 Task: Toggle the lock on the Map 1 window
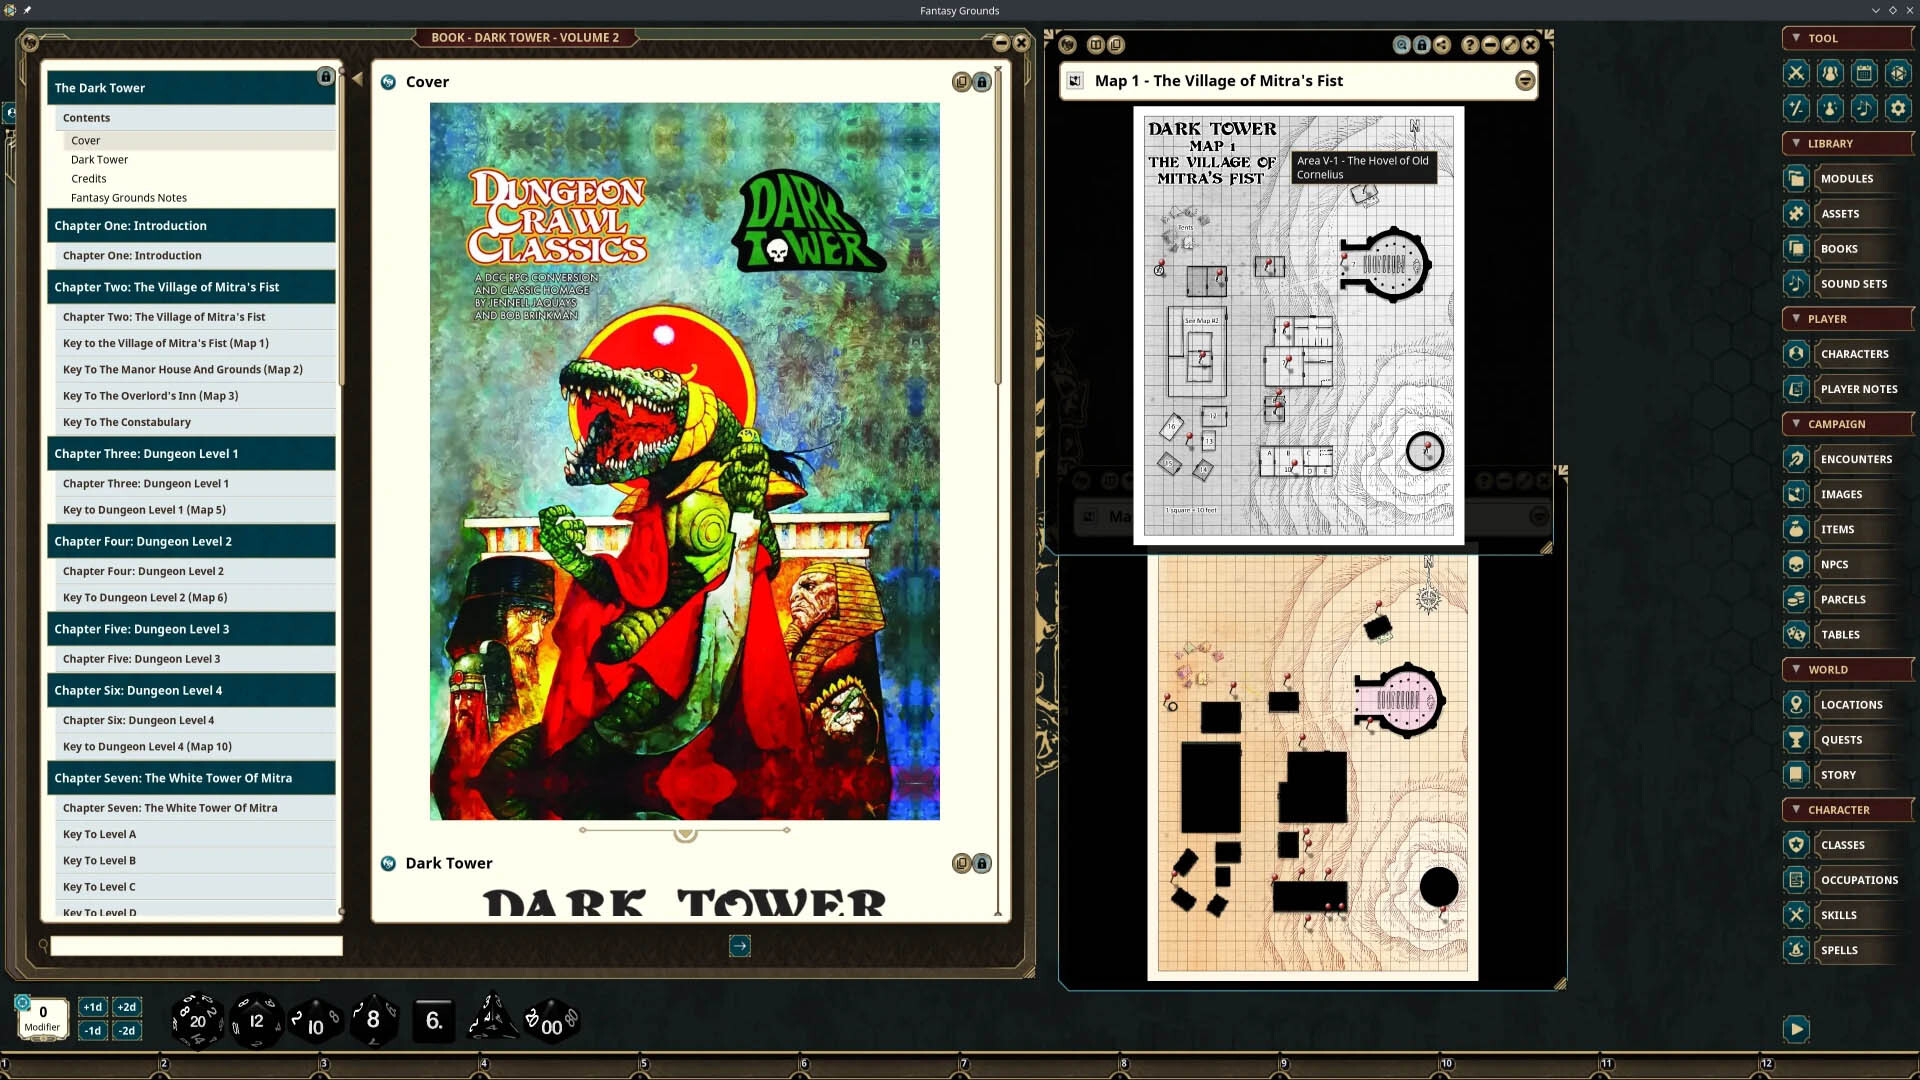(1421, 45)
